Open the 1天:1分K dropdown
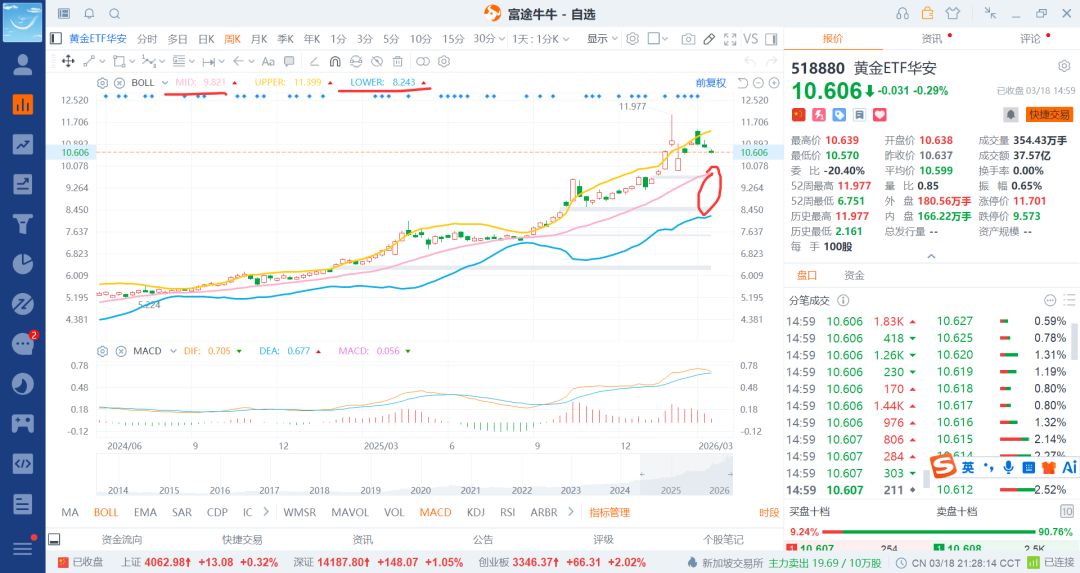Viewport: 1080px width, 573px height. (541, 39)
